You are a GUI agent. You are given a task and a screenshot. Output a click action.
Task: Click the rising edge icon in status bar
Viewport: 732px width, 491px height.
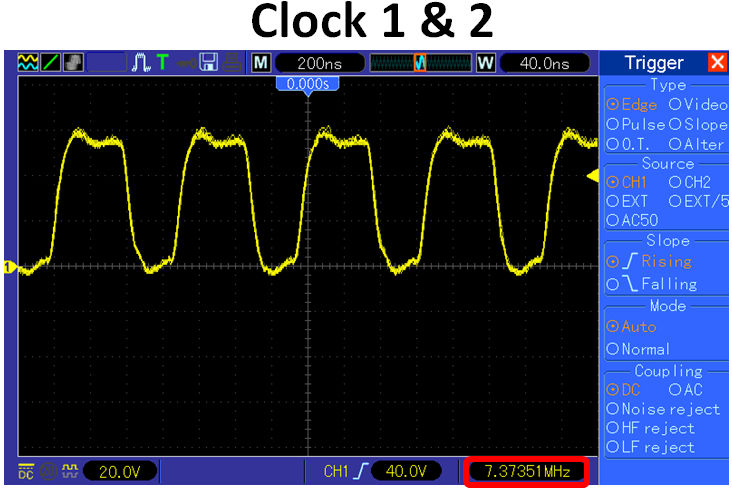point(360,471)
